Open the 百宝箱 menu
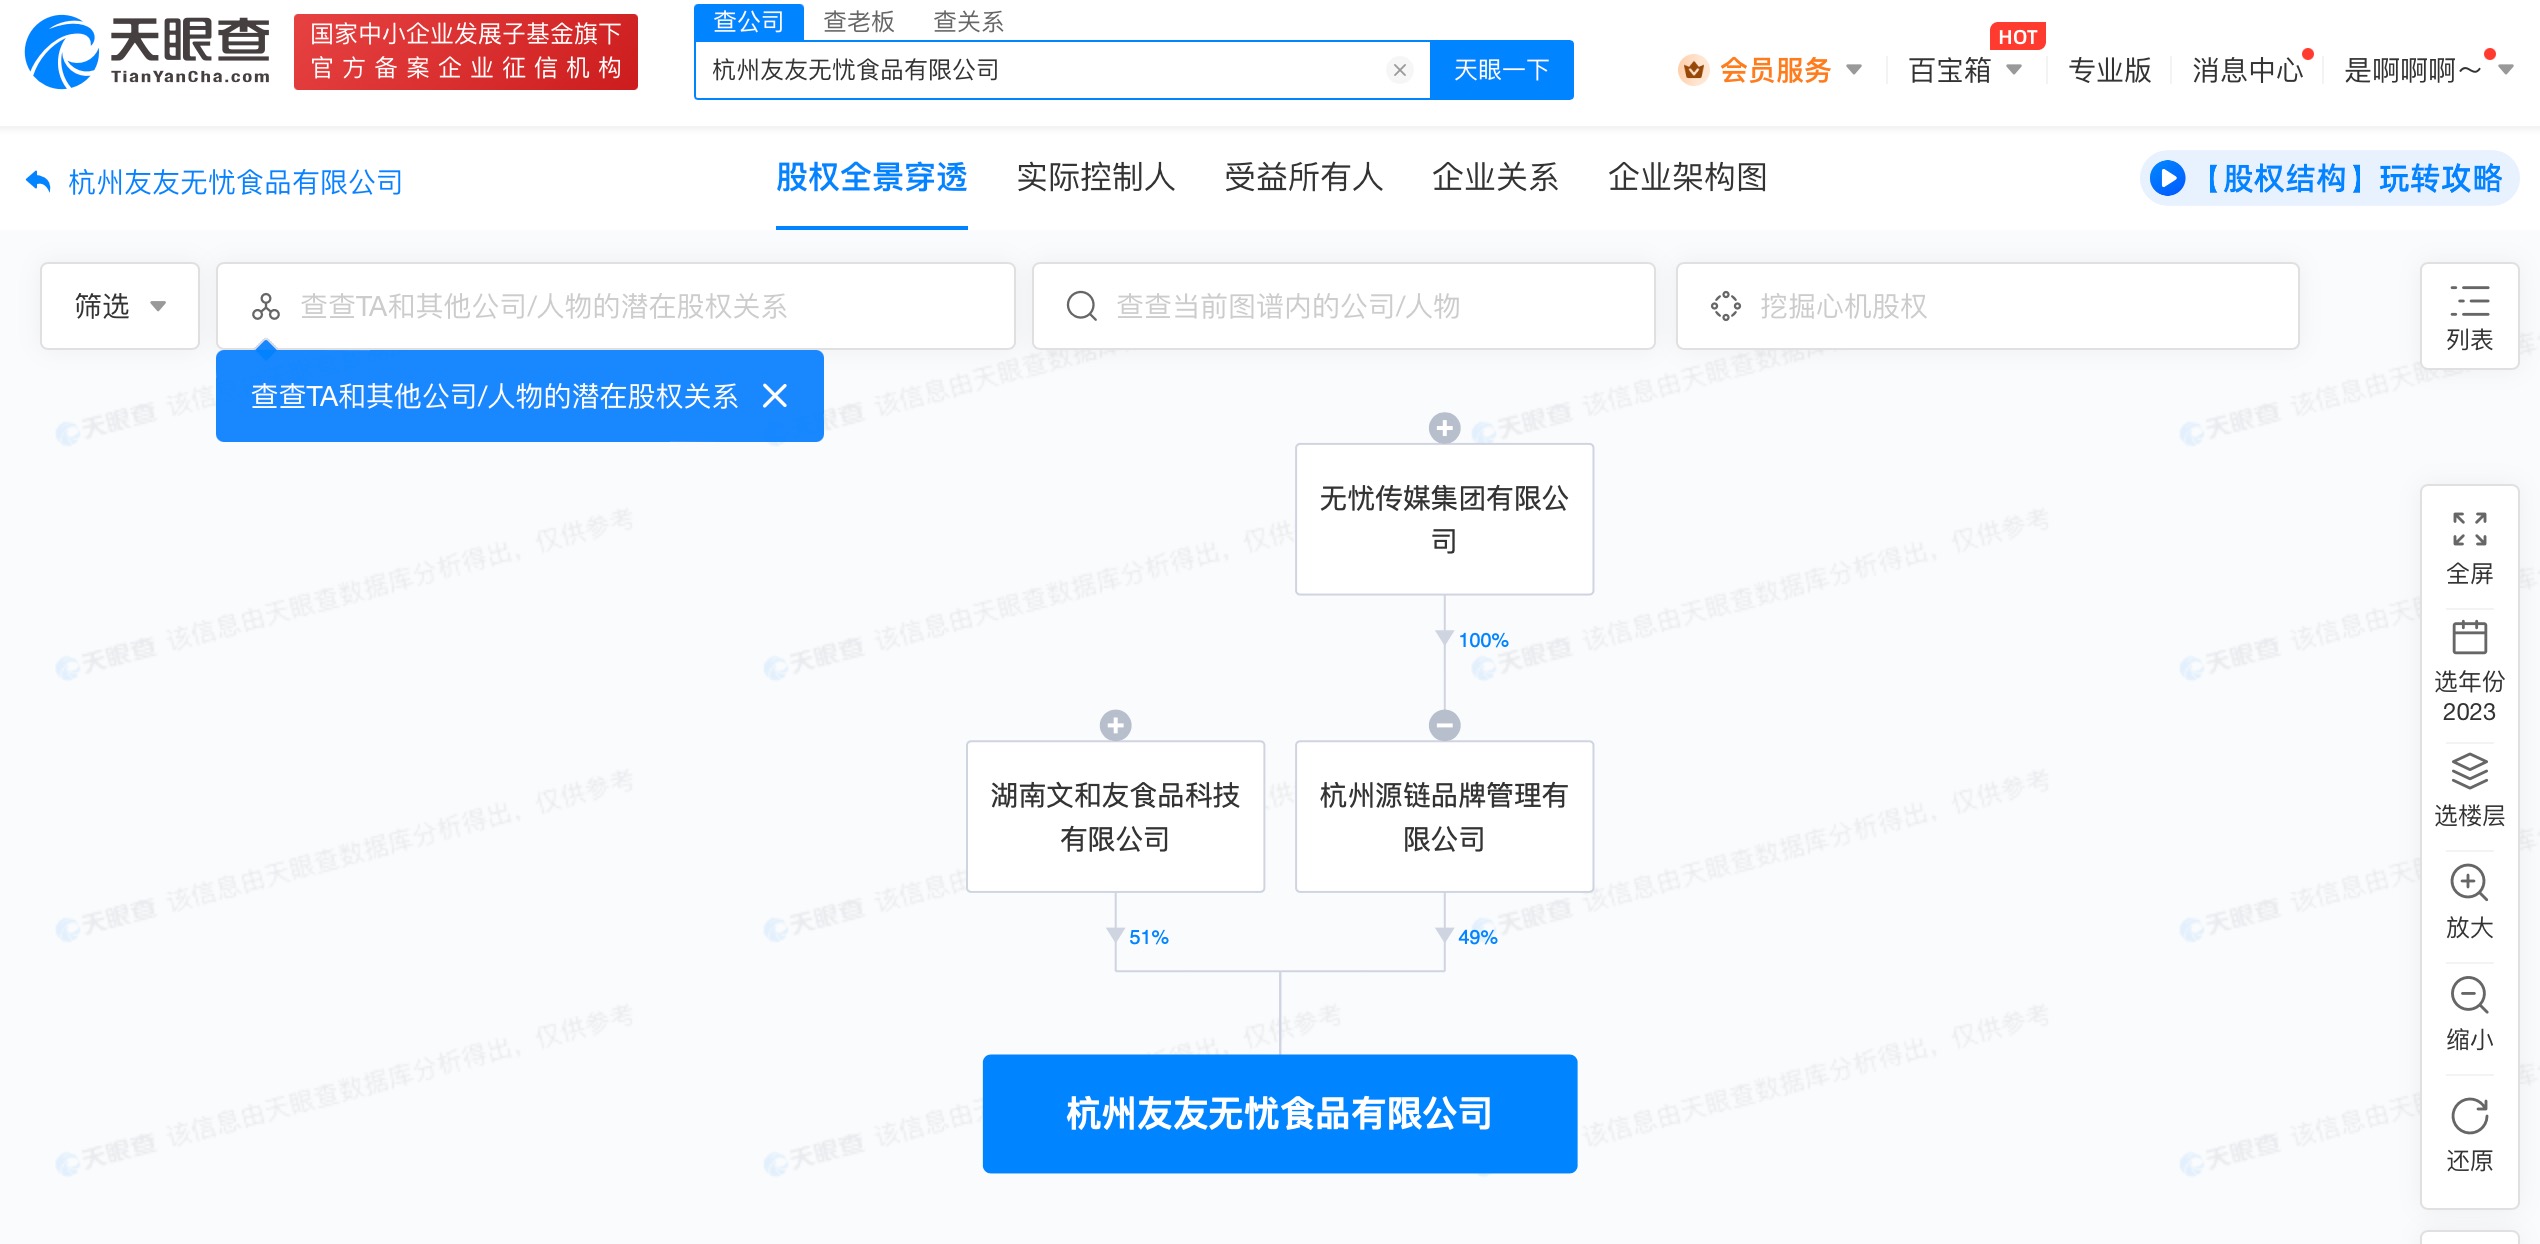This screenshot has height=1244, width=2540. point(1964,70)
